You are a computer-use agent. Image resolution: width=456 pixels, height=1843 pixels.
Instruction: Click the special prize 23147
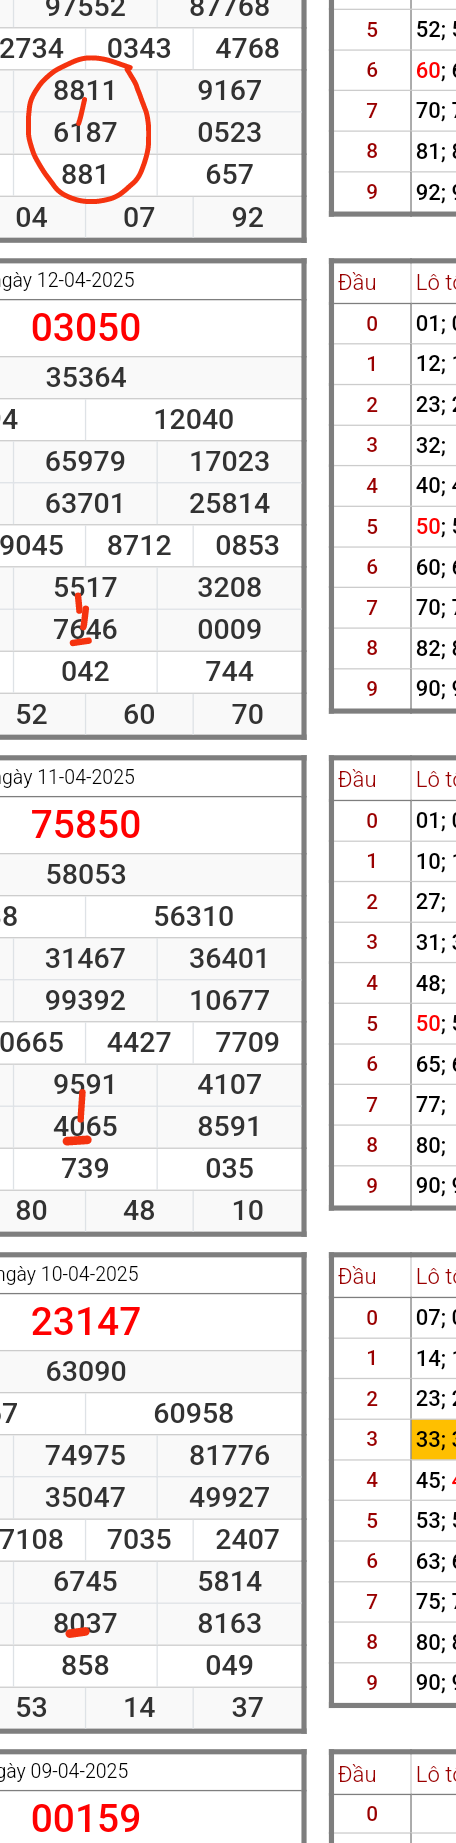coord(86,1322)
